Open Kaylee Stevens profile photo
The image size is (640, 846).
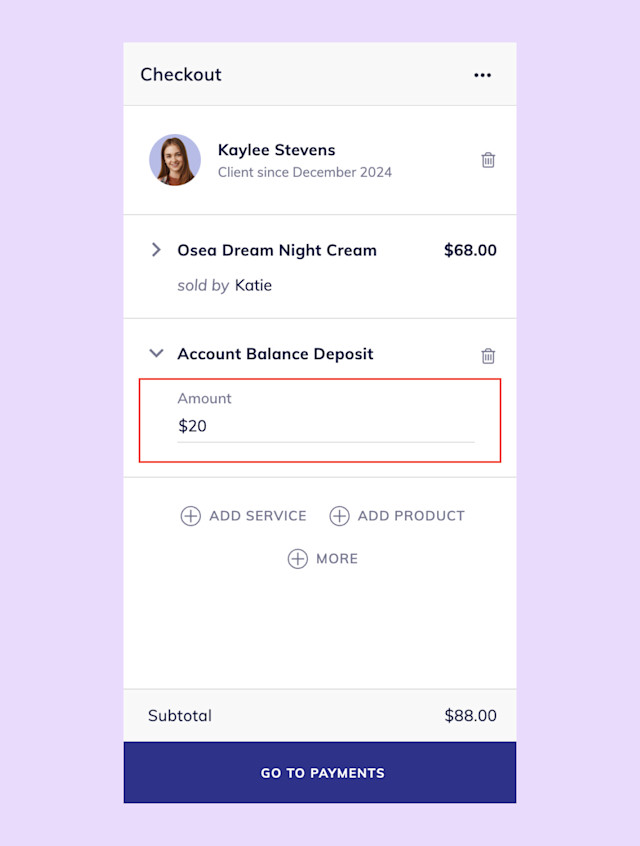pyautogui.click(x=175, y=160)
